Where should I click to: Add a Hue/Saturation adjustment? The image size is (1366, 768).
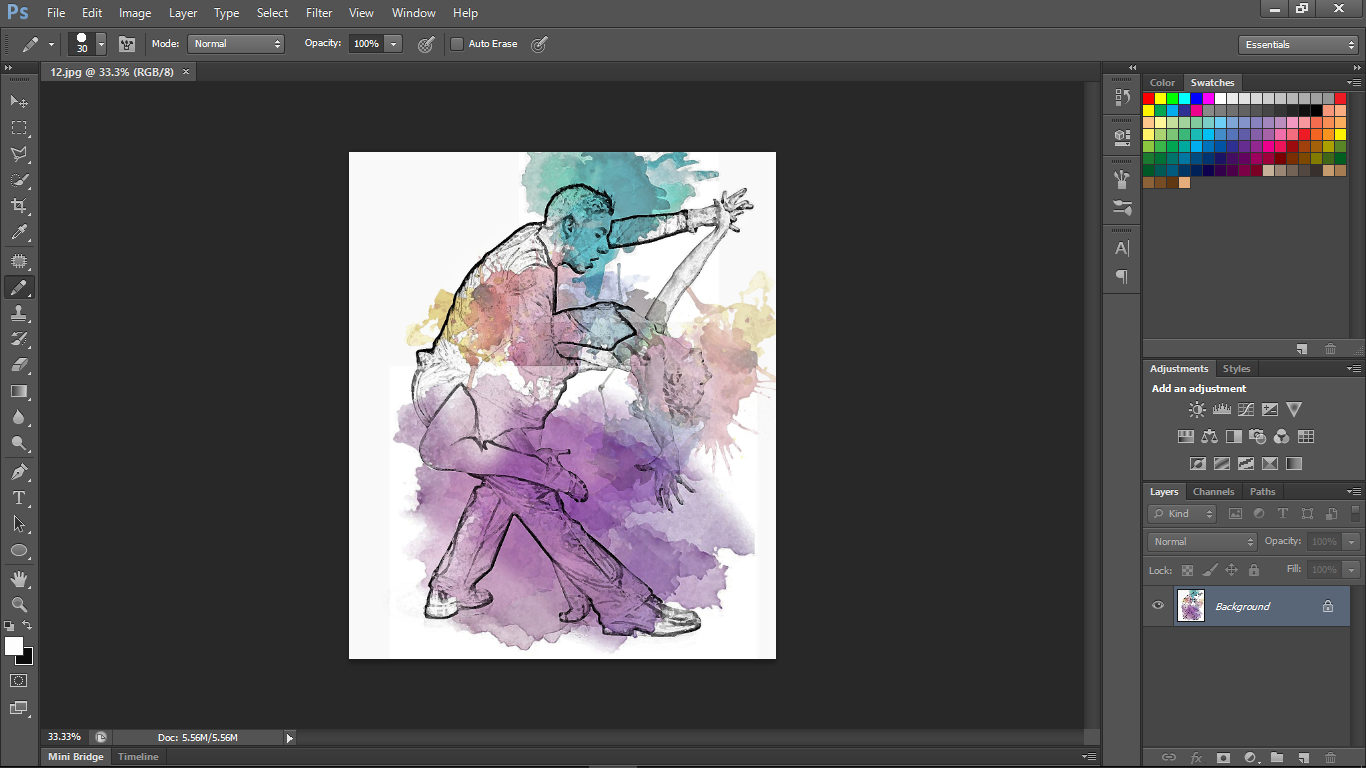1185,437
